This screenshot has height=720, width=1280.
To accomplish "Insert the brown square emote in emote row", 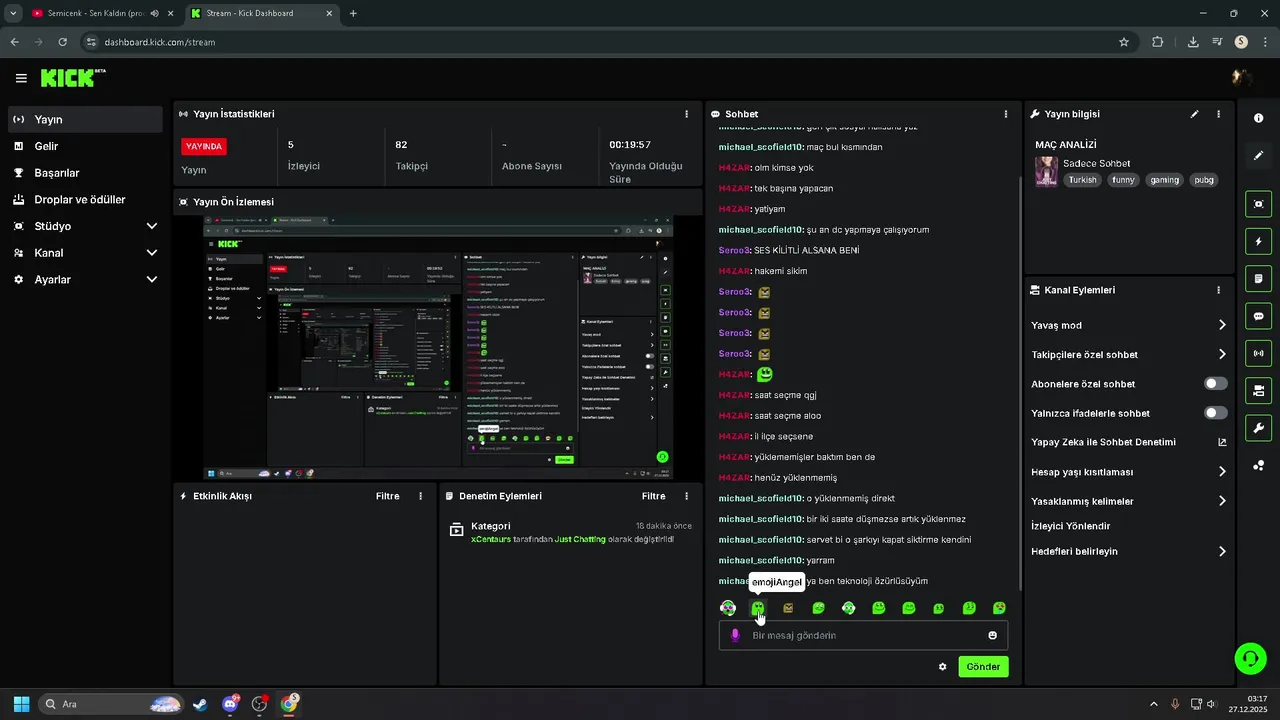I will click(788, 608).
